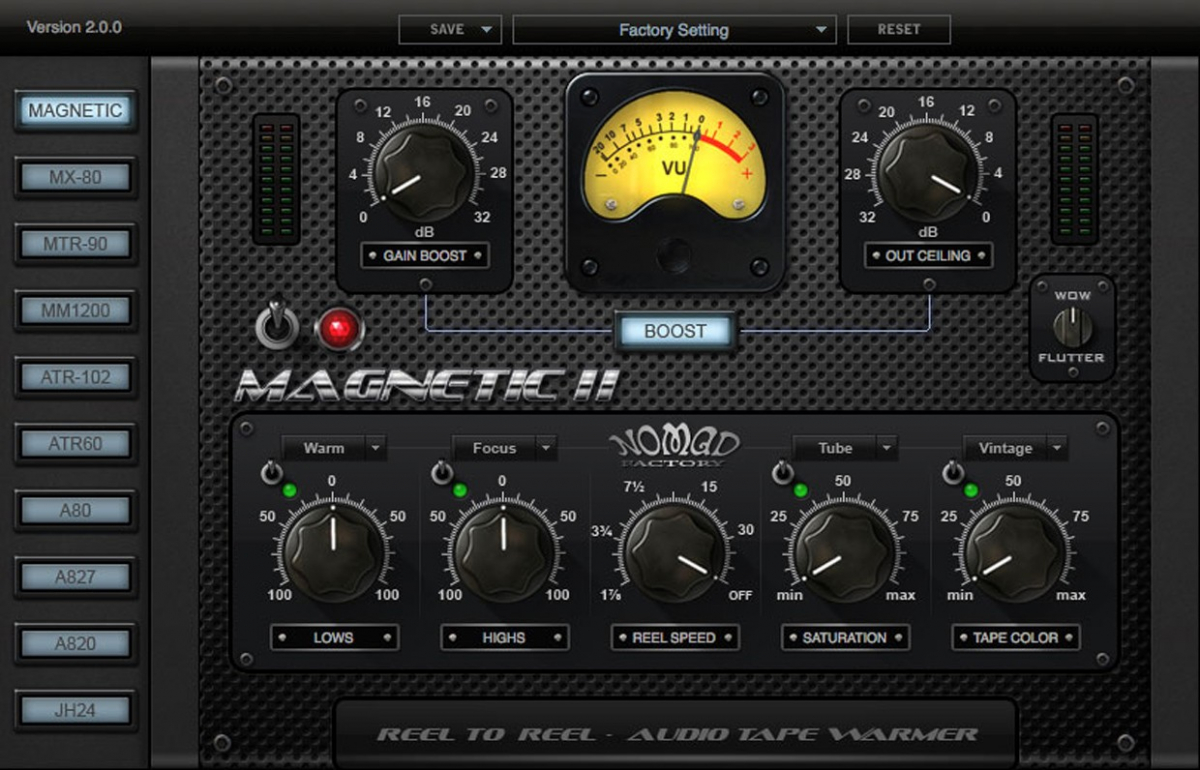Select the MX-80 tape machine preset
This screenshot has height=770, width=1200.
(x=75, y=178)
